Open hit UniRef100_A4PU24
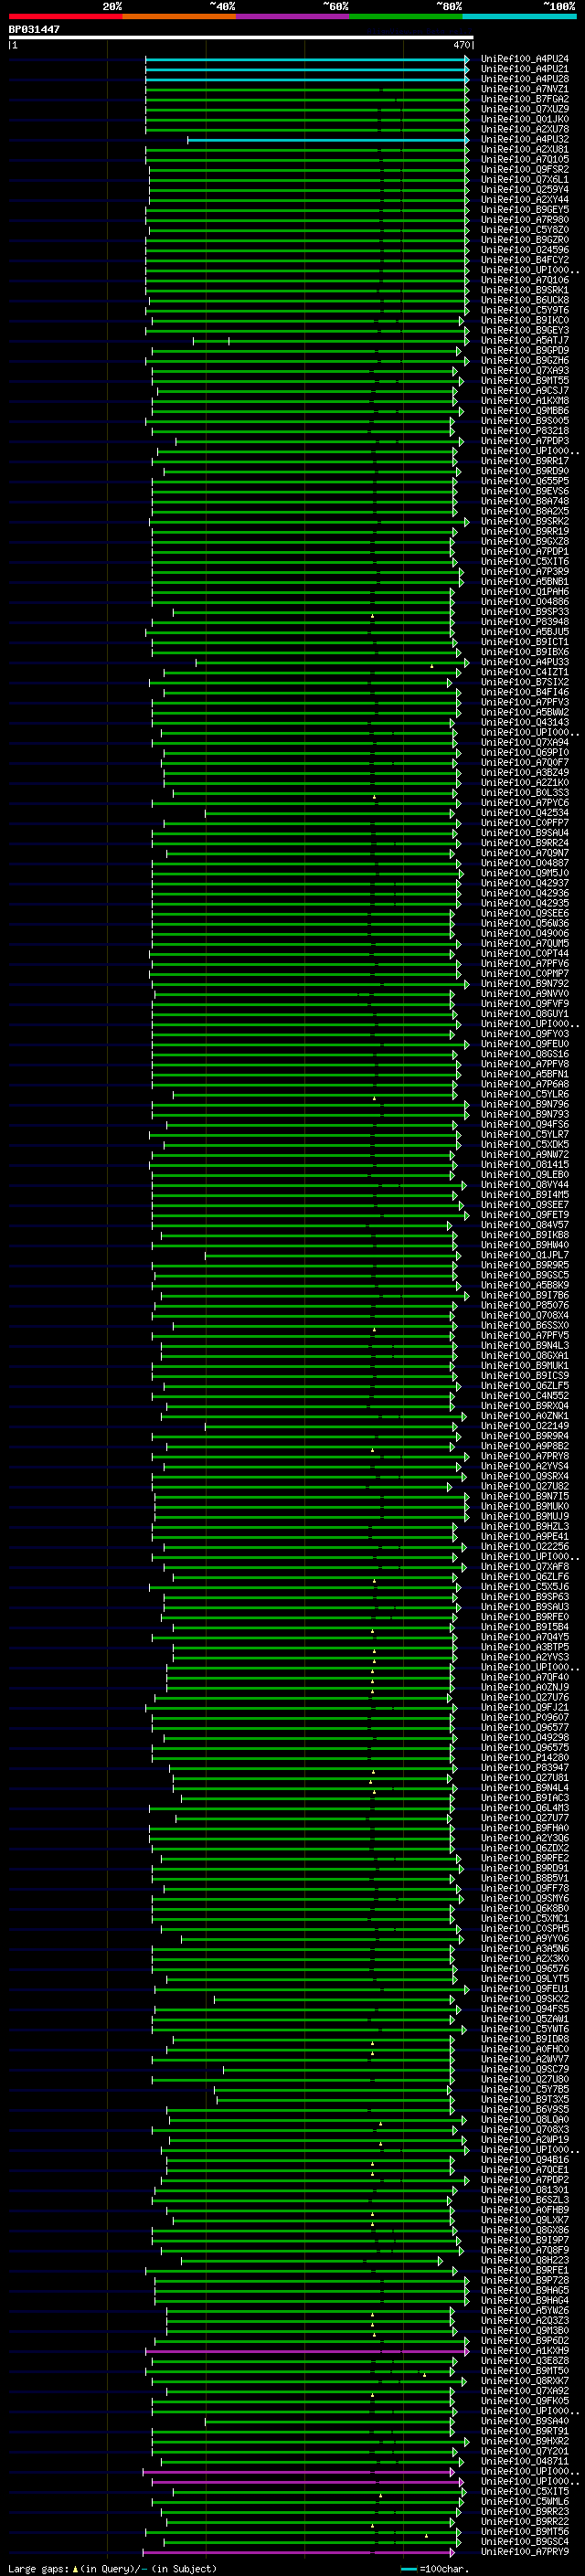 (x=524, y=59)
